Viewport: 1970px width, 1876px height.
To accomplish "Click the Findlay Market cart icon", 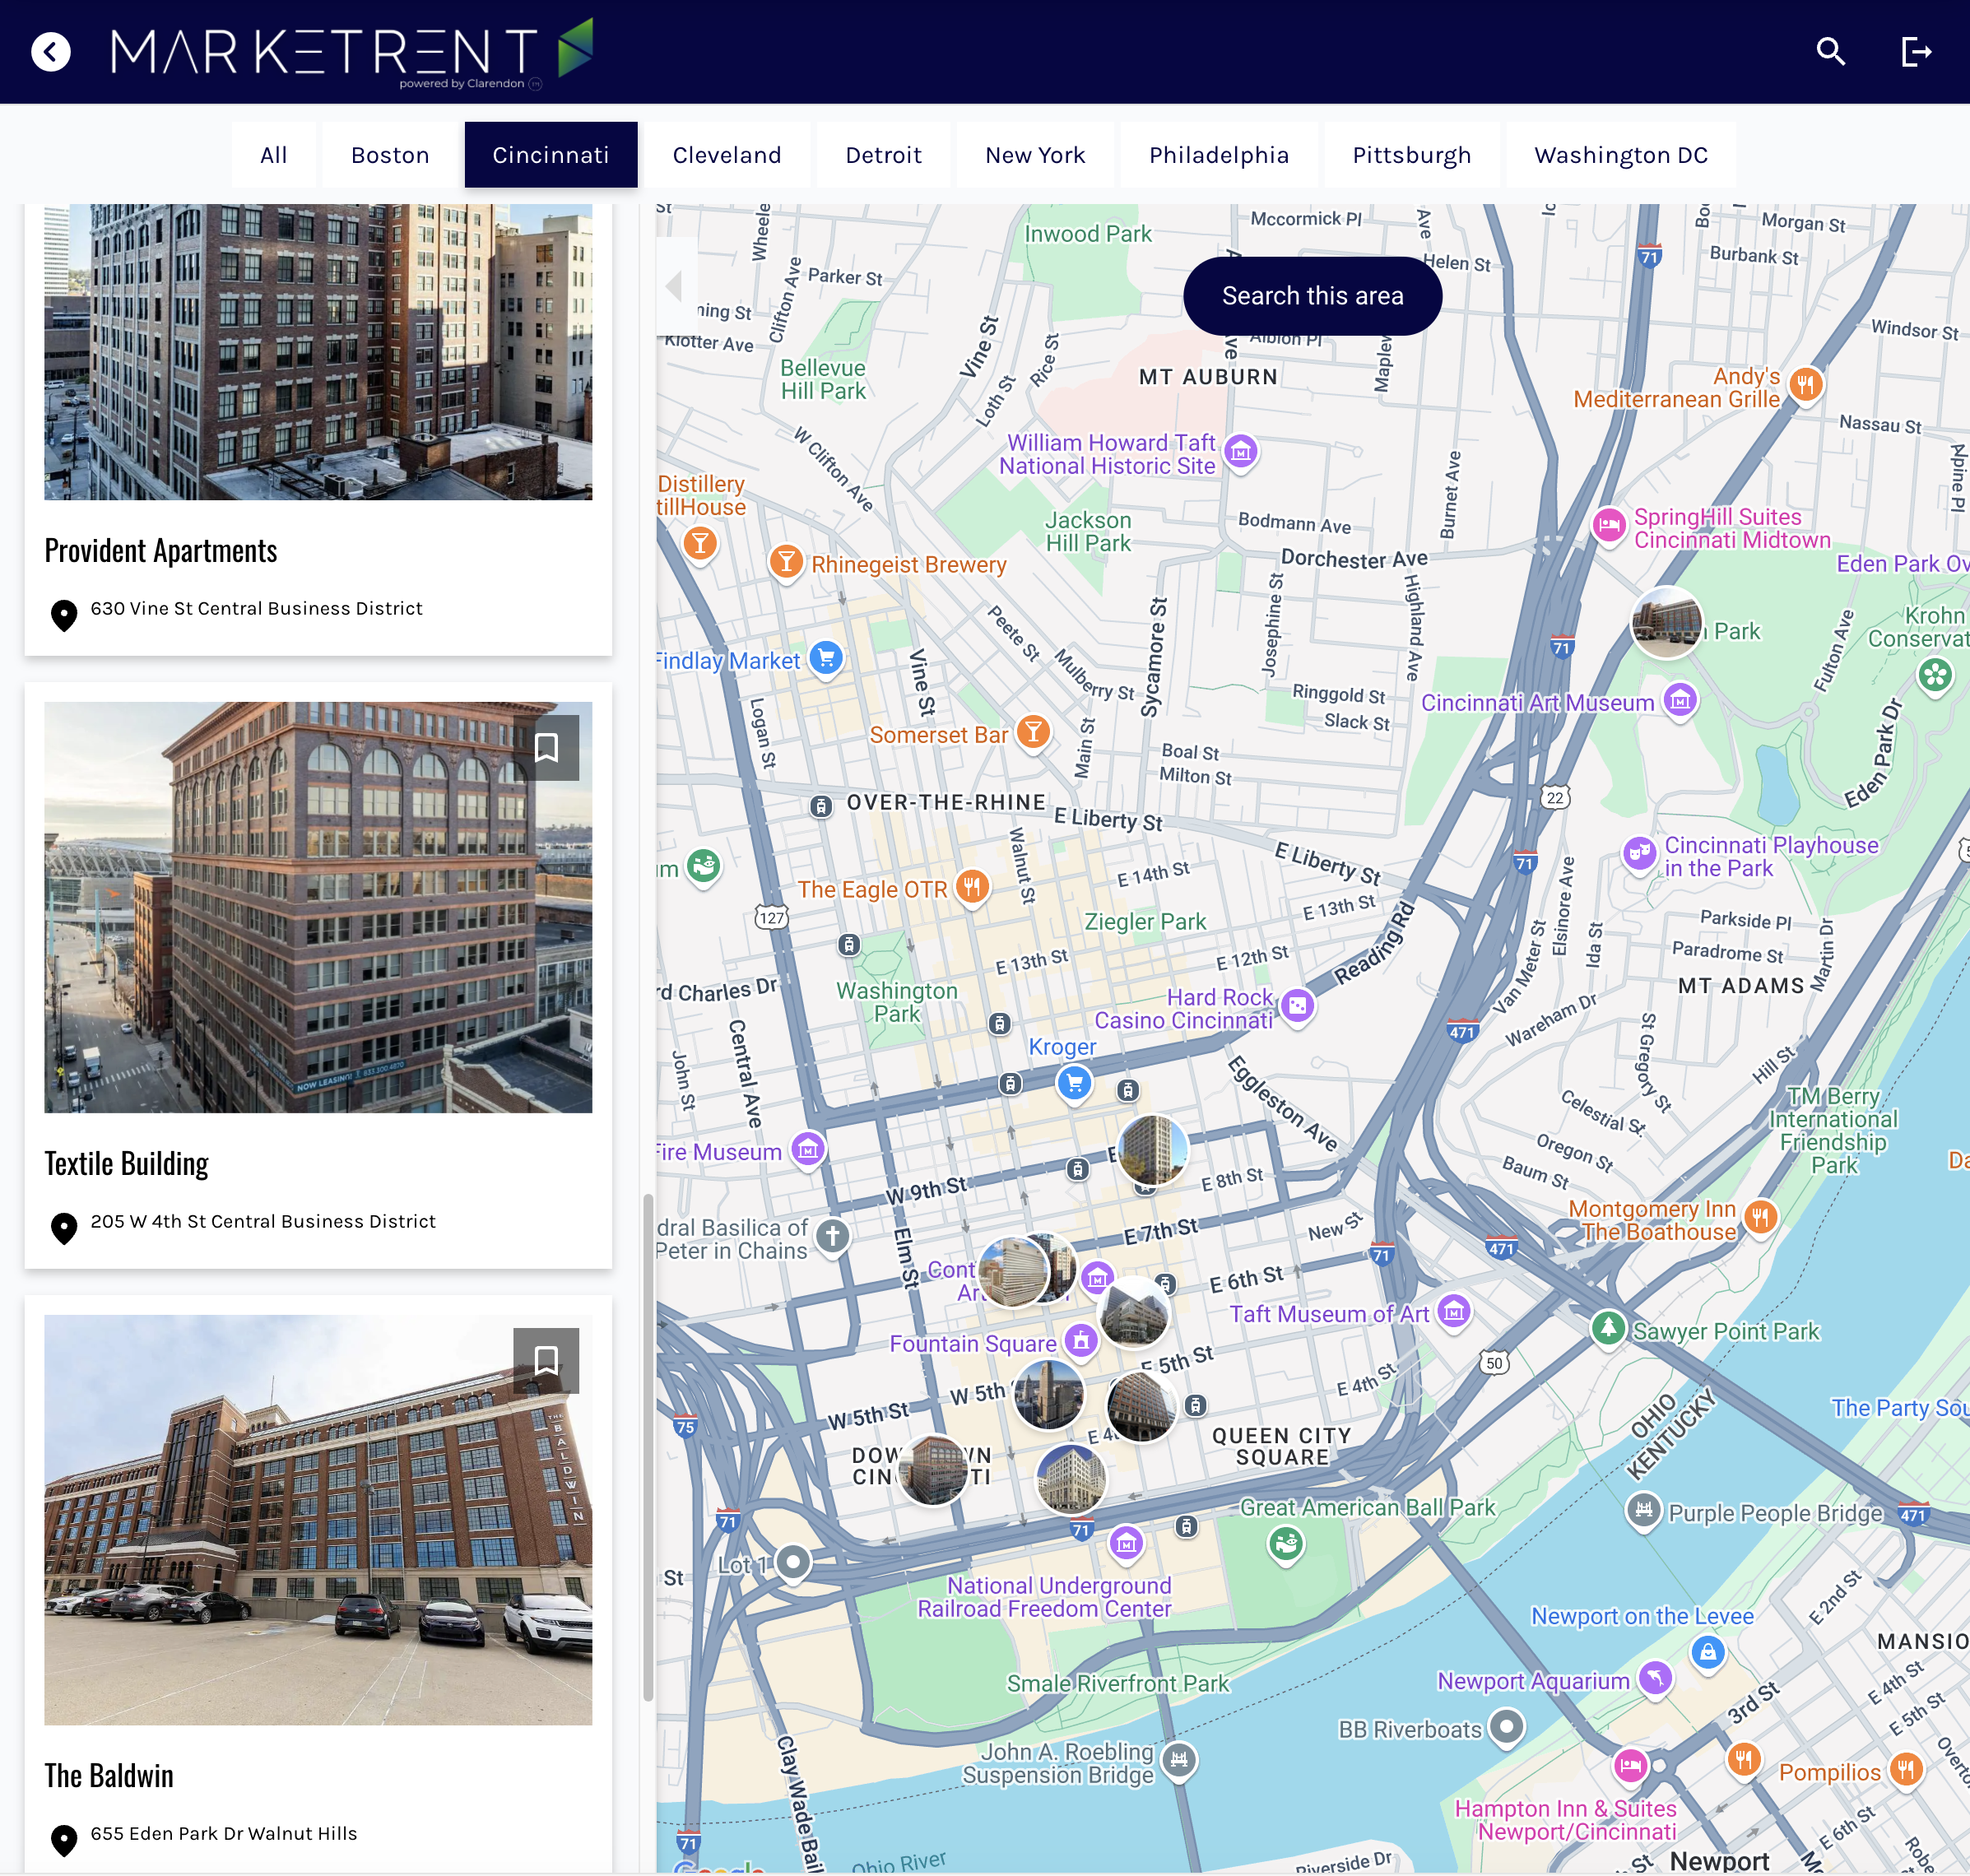I will point(826,658).
